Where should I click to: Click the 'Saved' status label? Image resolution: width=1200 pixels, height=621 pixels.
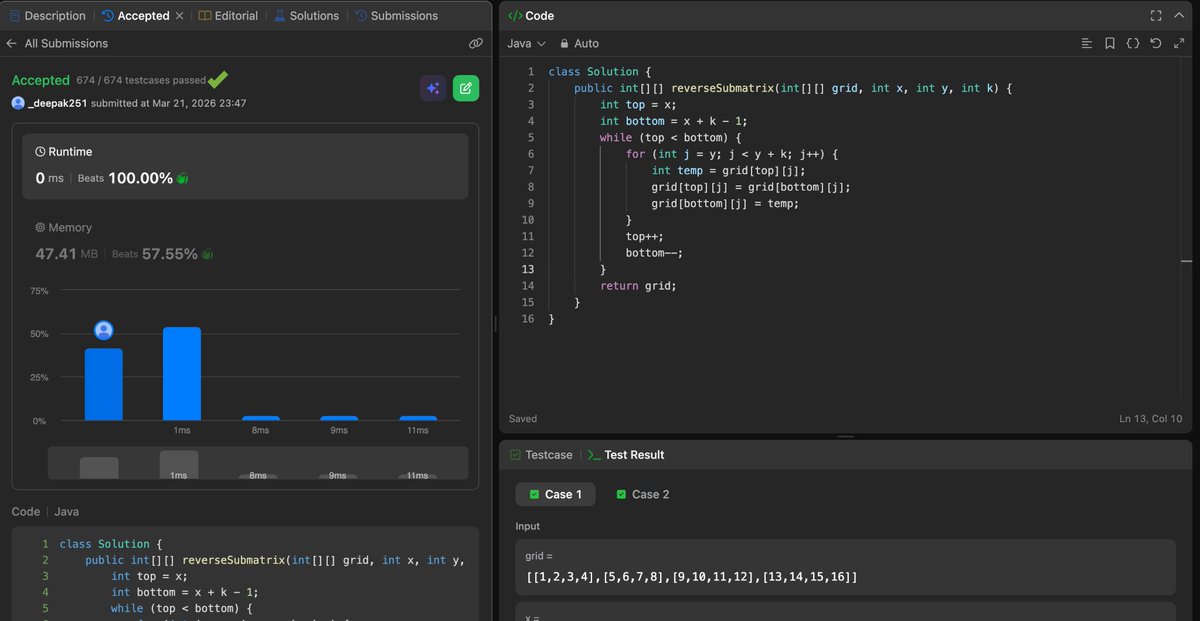tap(523, 419)
